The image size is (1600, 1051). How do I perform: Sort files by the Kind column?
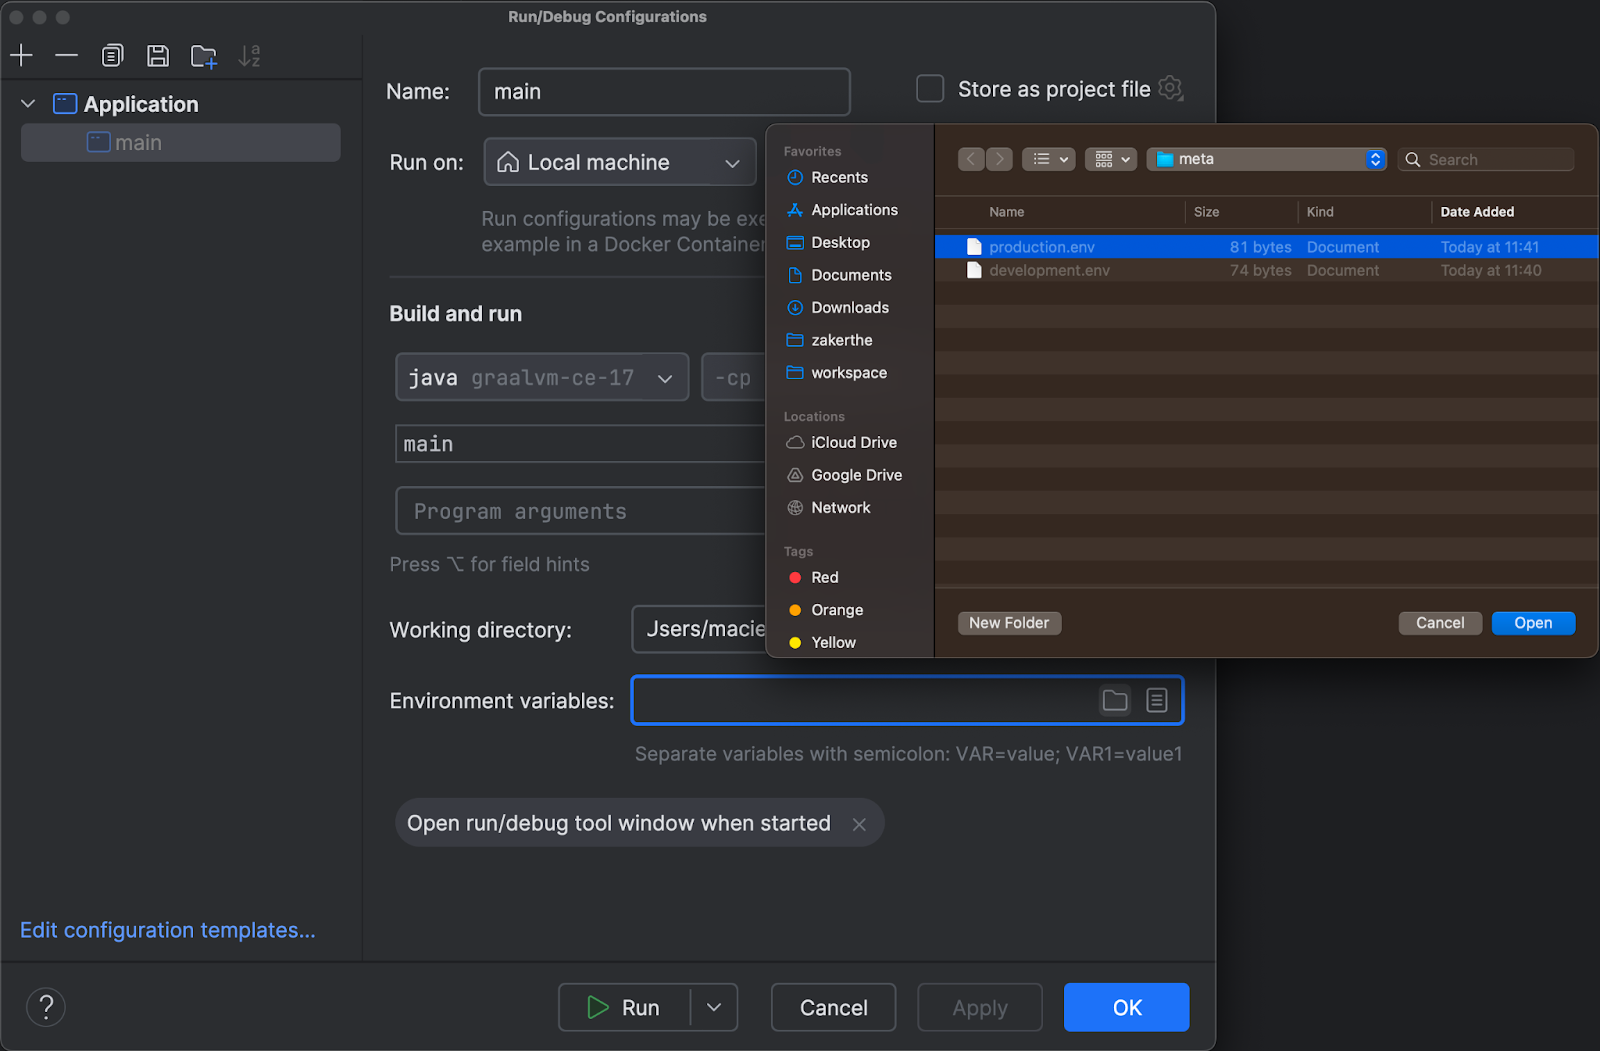(x=1320, y=212)
